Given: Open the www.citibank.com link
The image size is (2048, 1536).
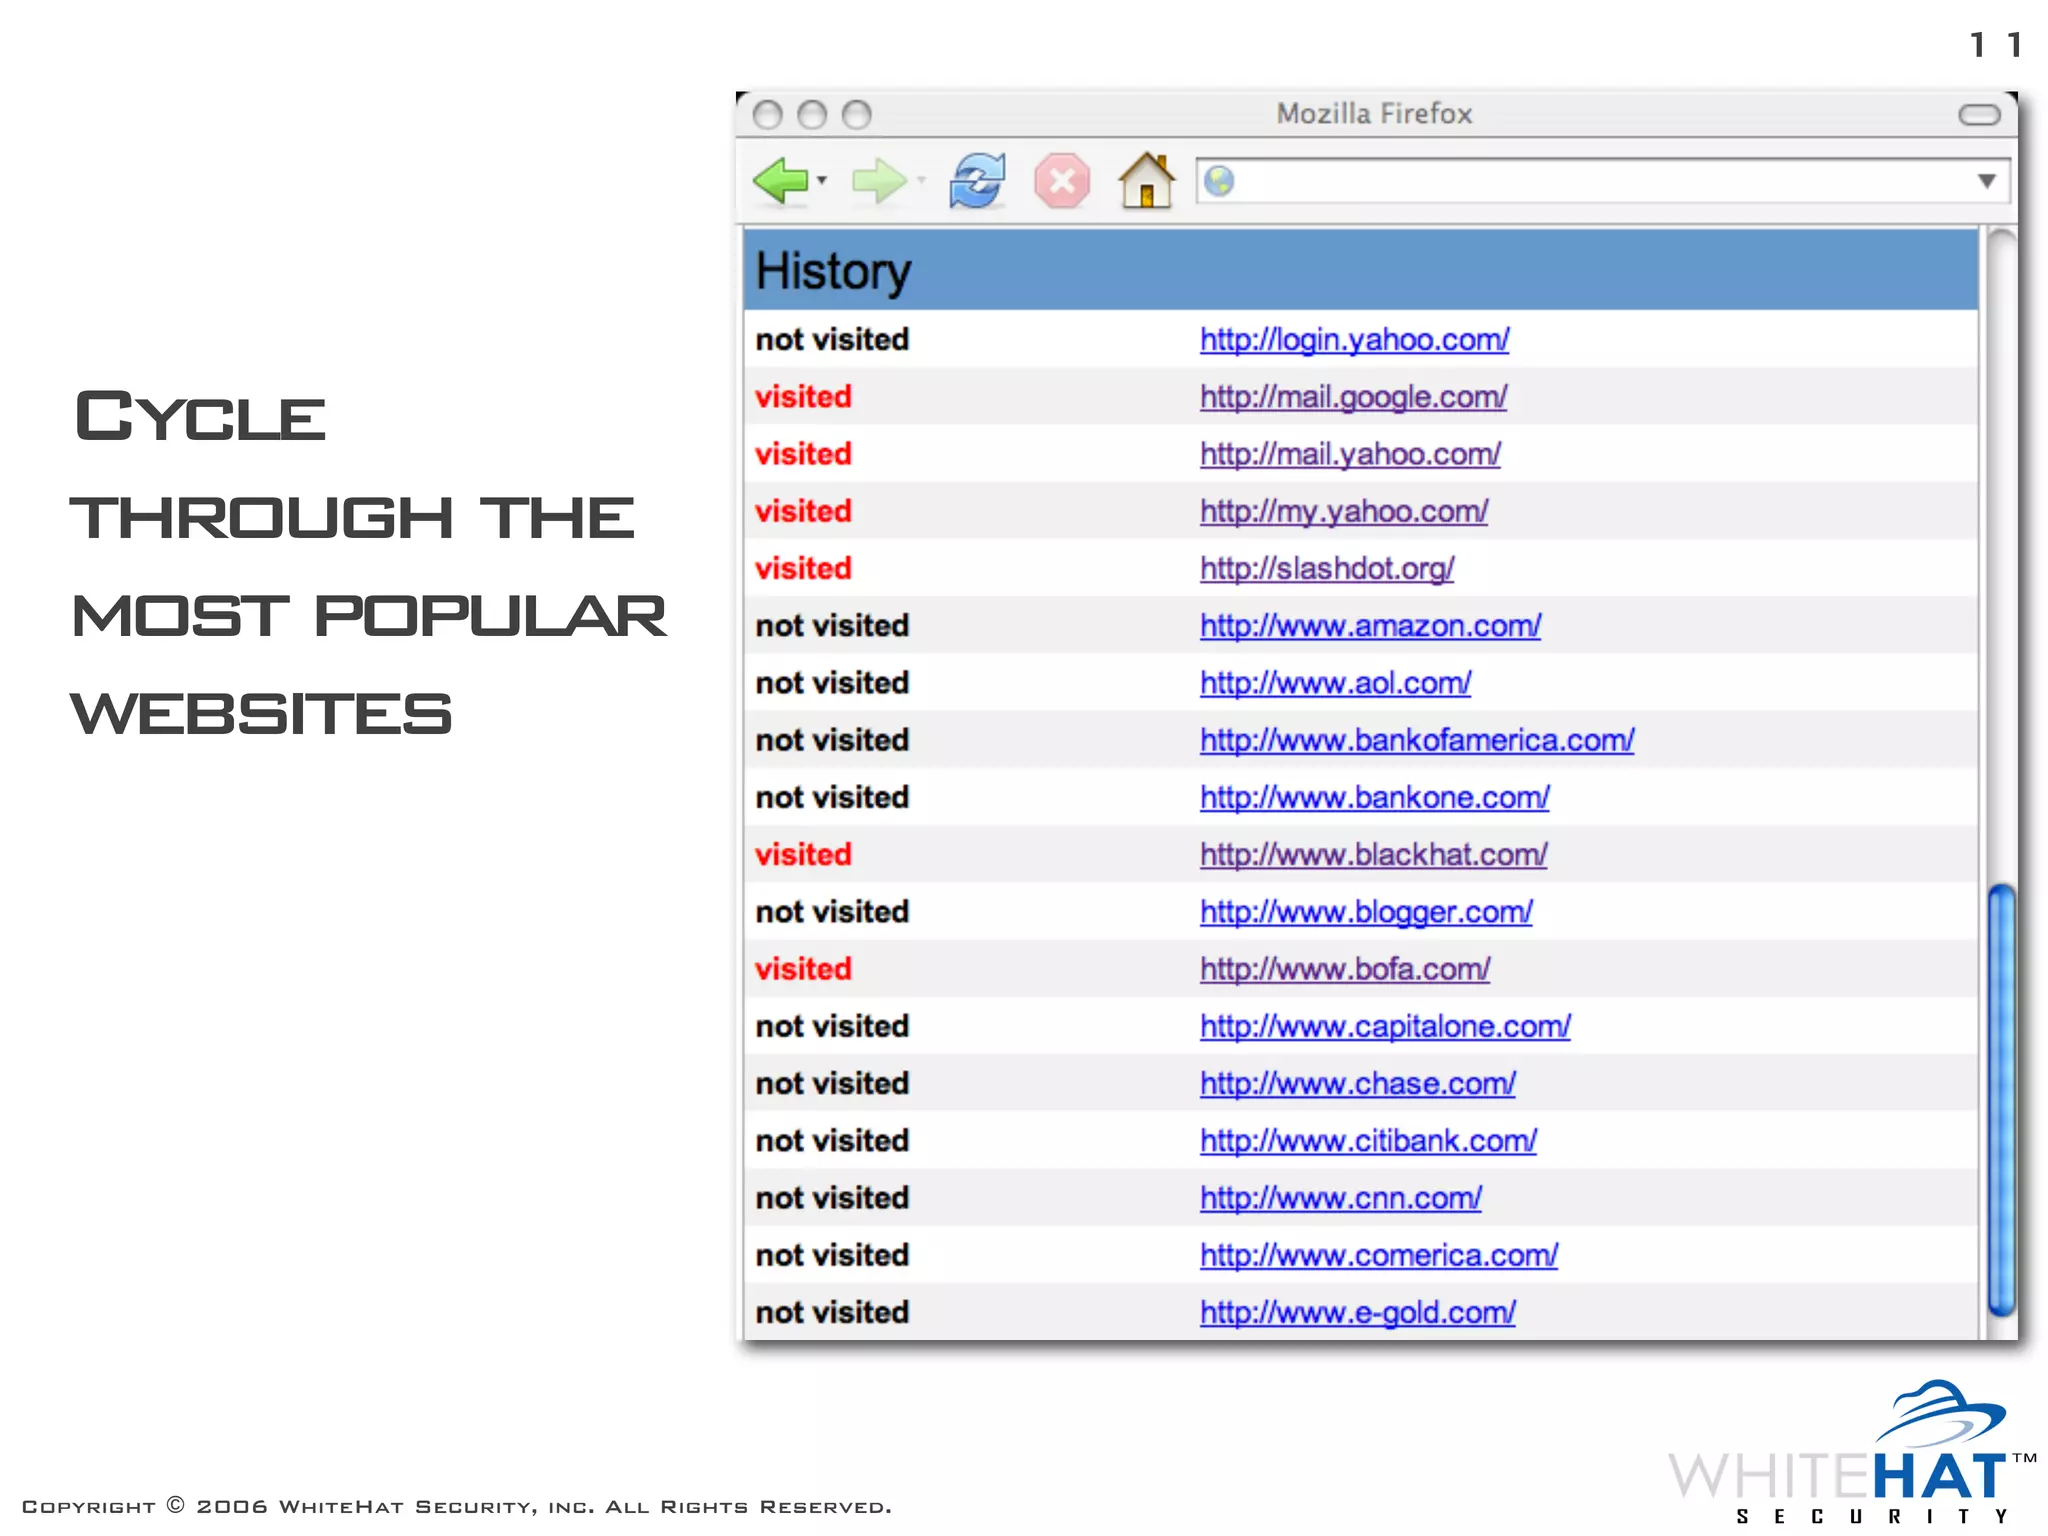Looking at the screenshot, I should [x=1368, y=1140].
